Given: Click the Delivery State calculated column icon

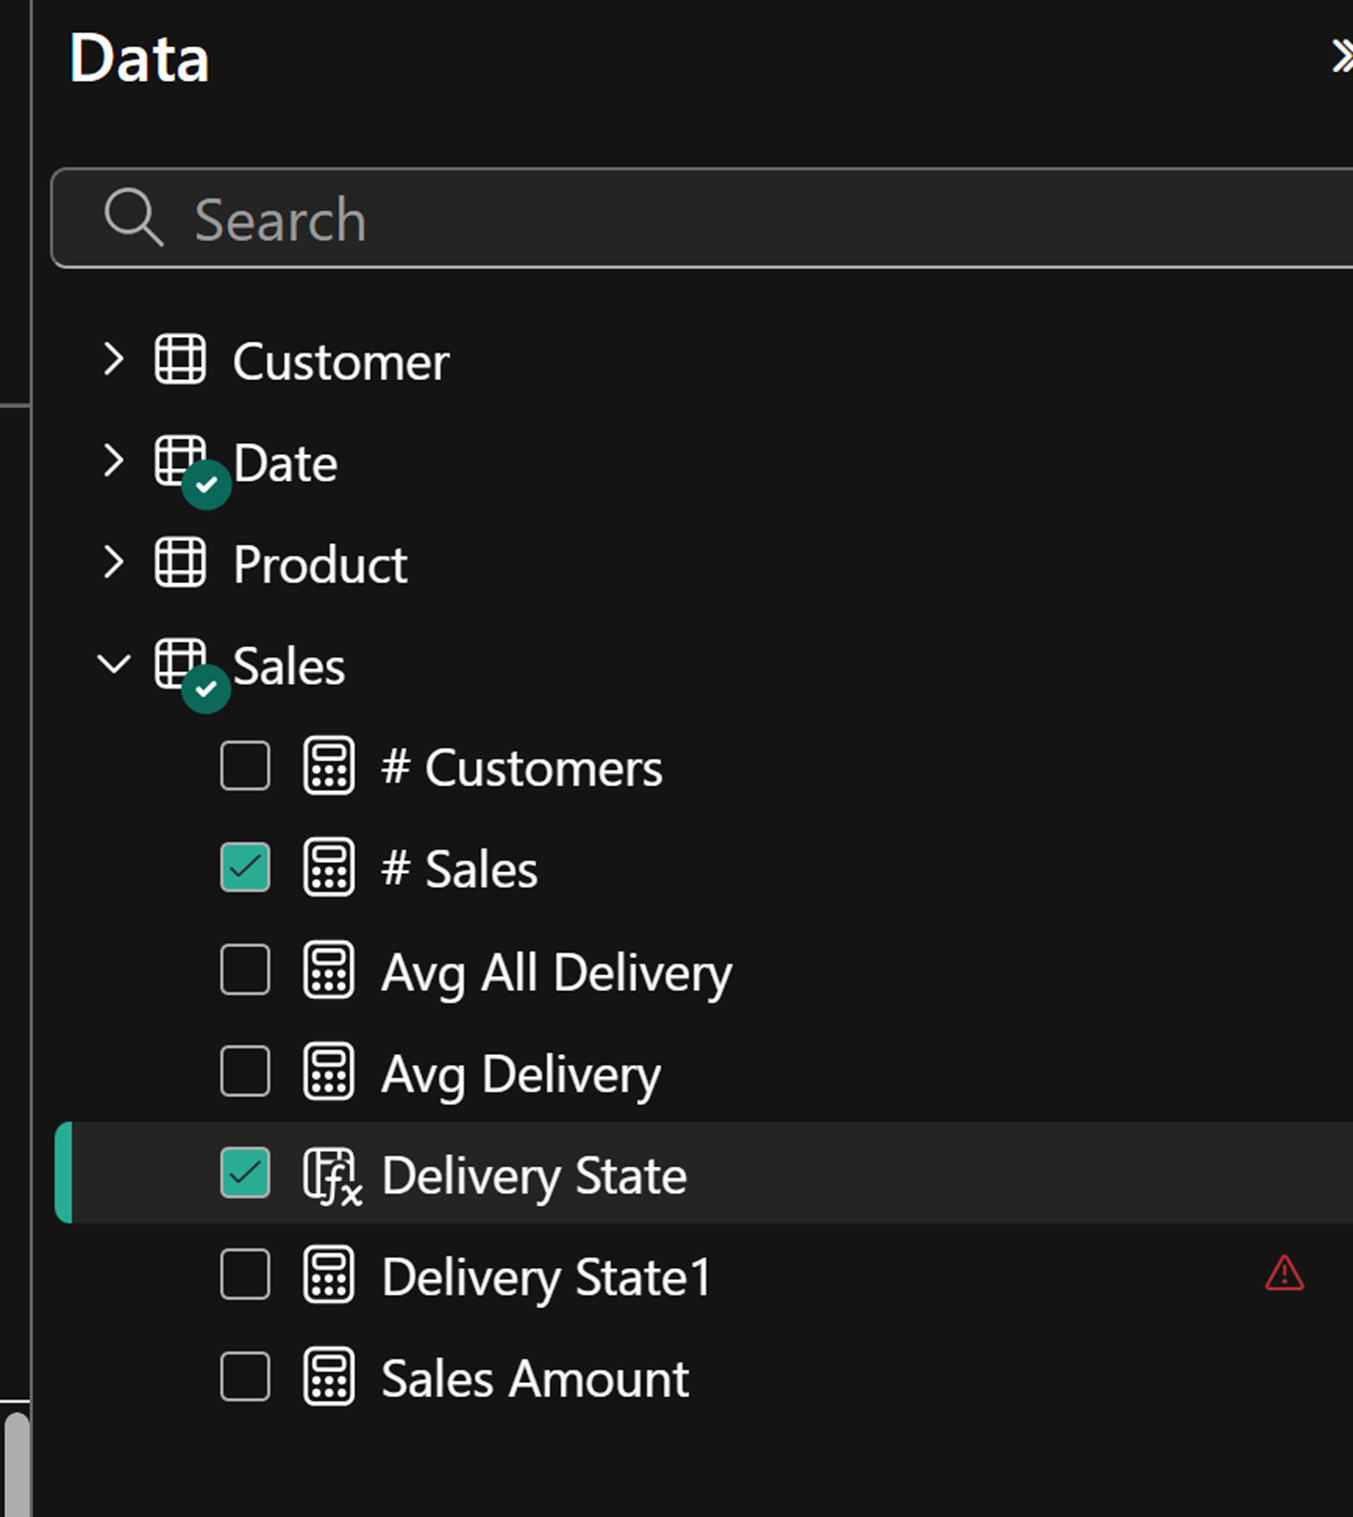Looking at the screenshot, I should coord(332,1176).
